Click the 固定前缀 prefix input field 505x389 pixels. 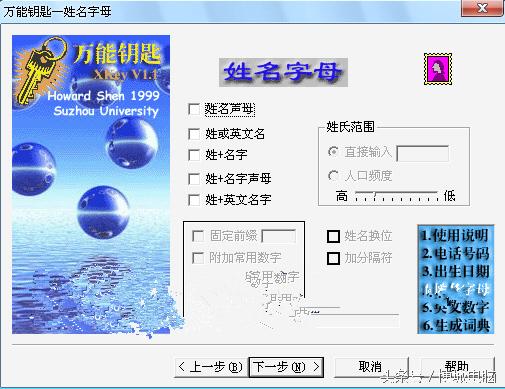[278, 237]
